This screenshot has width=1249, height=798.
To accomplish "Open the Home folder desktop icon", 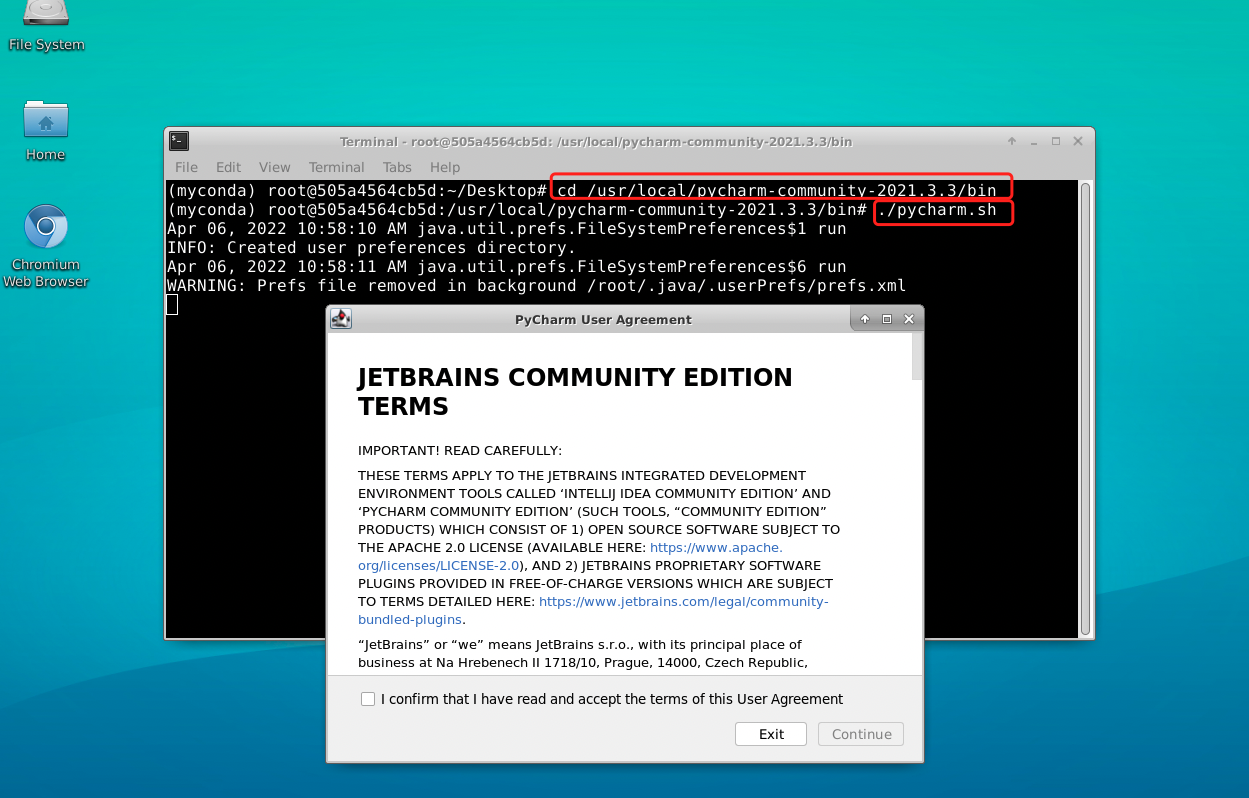I will click(x=46, y=131).
